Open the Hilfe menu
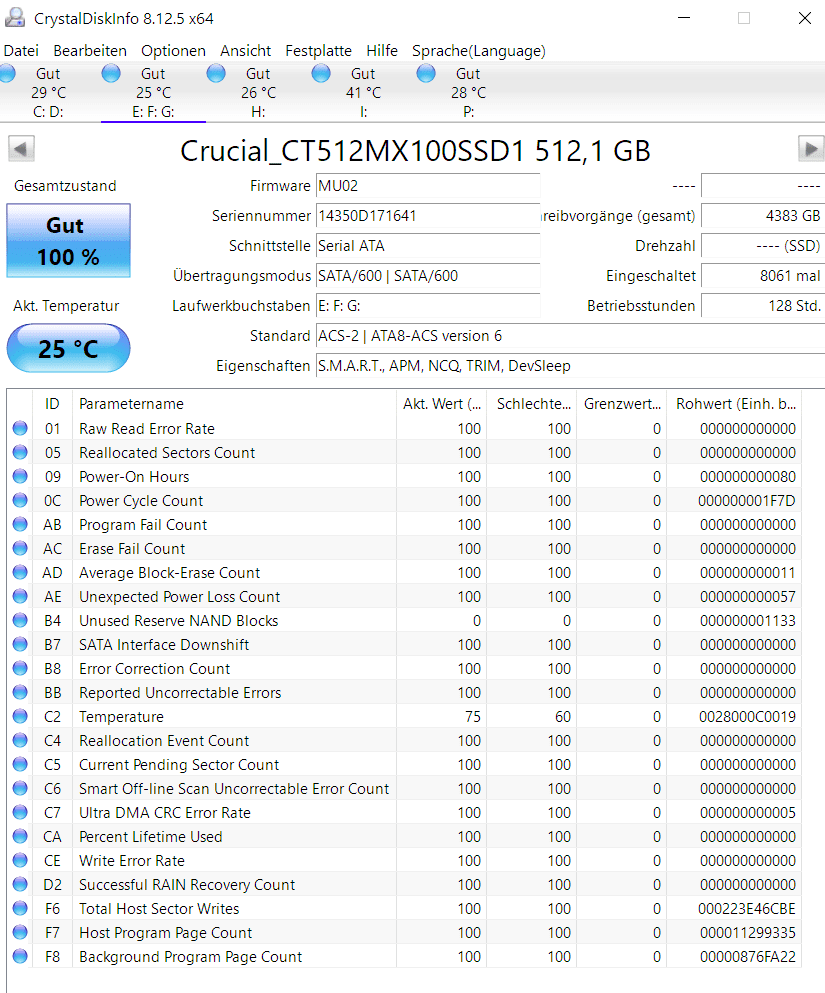The height and width of the screenshot is (993, 825). tap(382, 51)
